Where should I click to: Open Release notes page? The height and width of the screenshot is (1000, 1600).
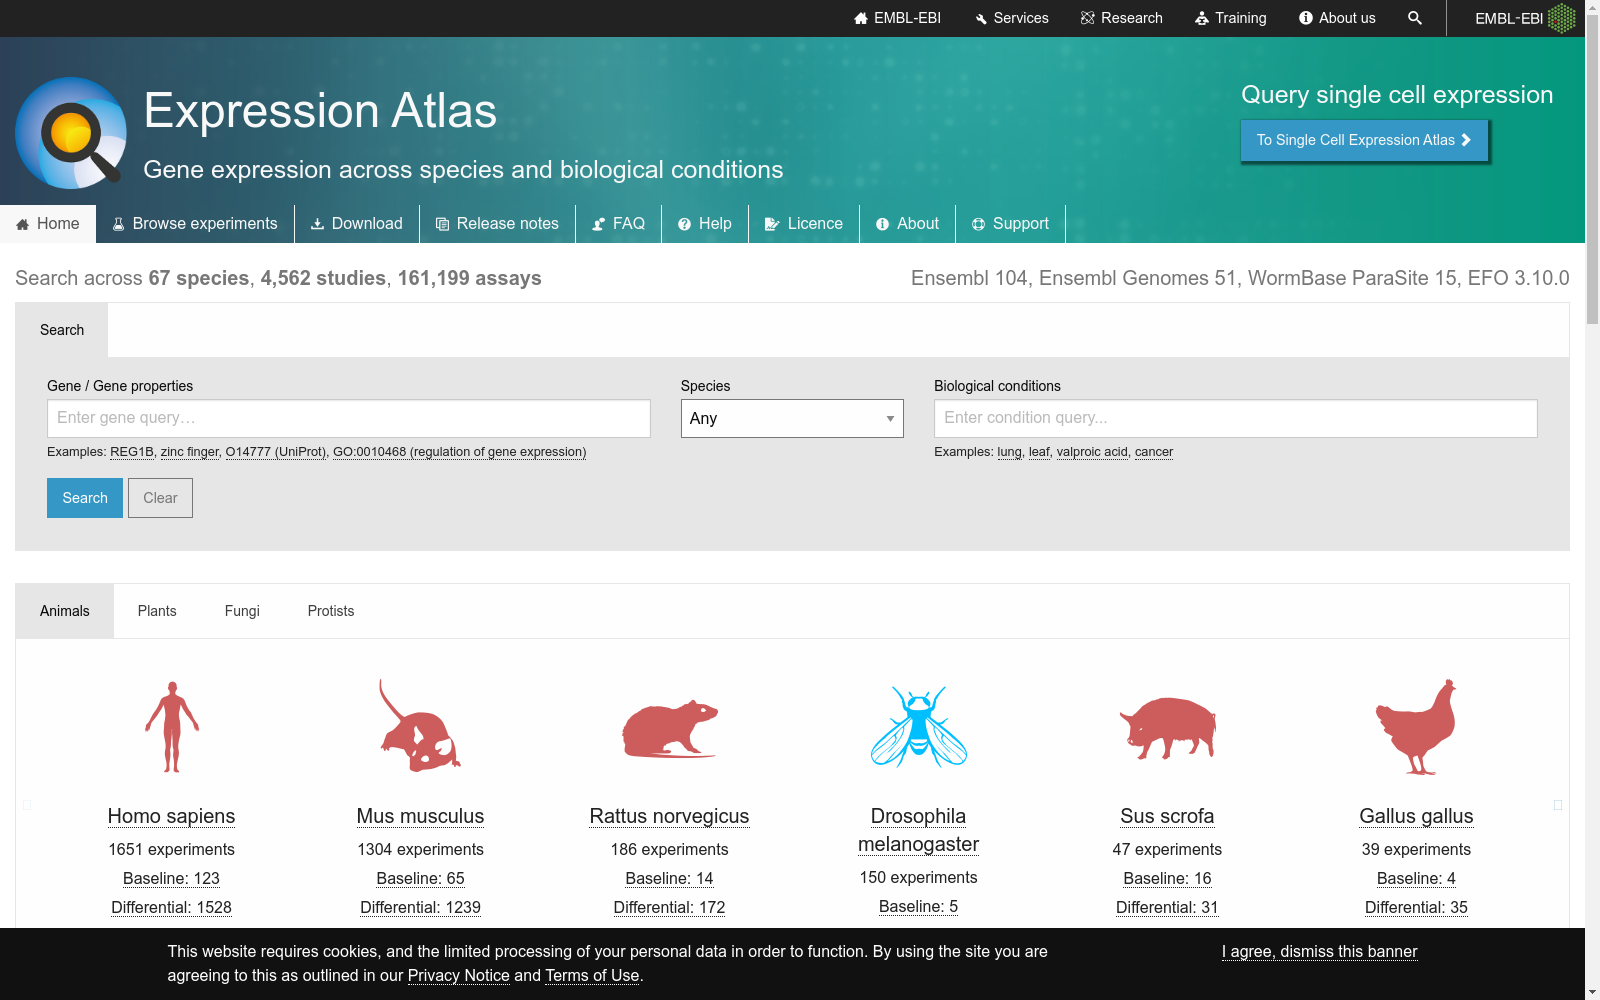[x=497, y=224]
